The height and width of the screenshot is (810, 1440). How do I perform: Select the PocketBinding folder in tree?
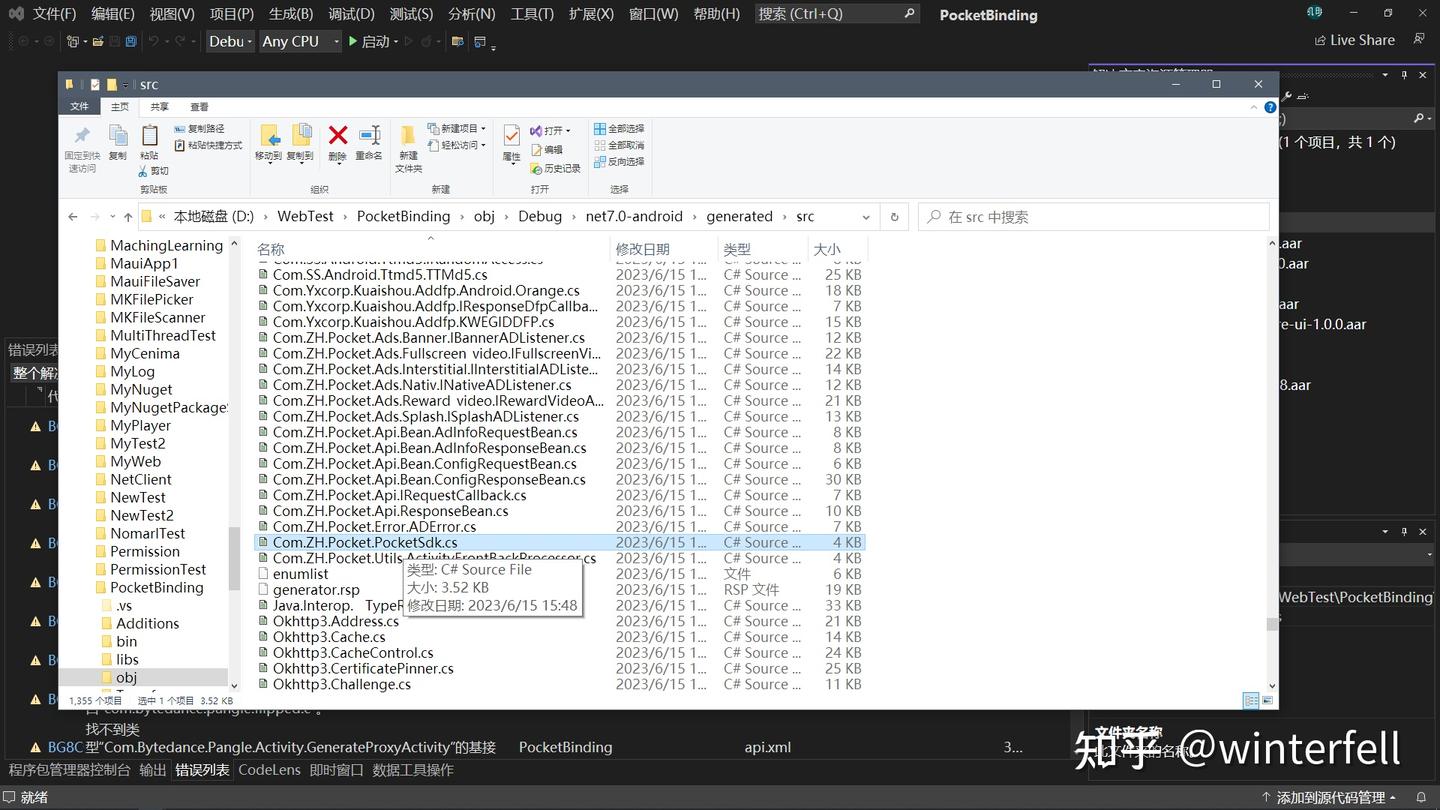point(156,587)
